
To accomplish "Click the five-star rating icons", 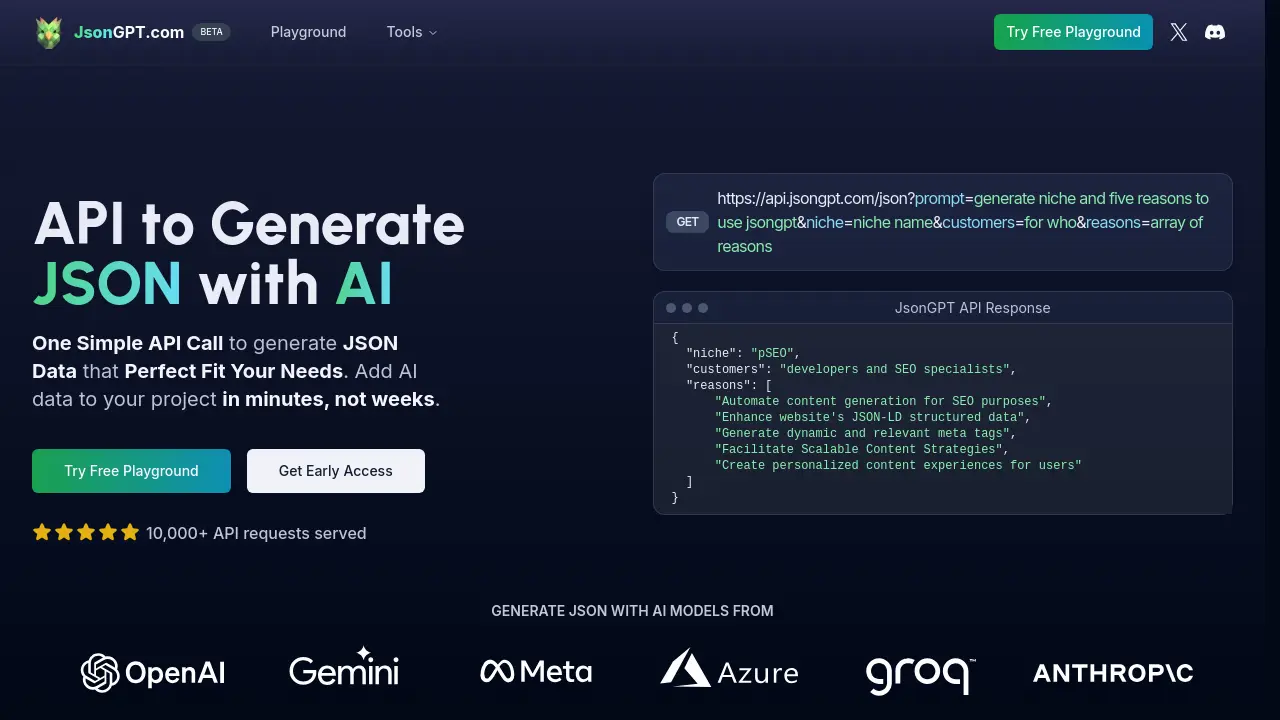I will pyautogui.click(x=86, y=533).
